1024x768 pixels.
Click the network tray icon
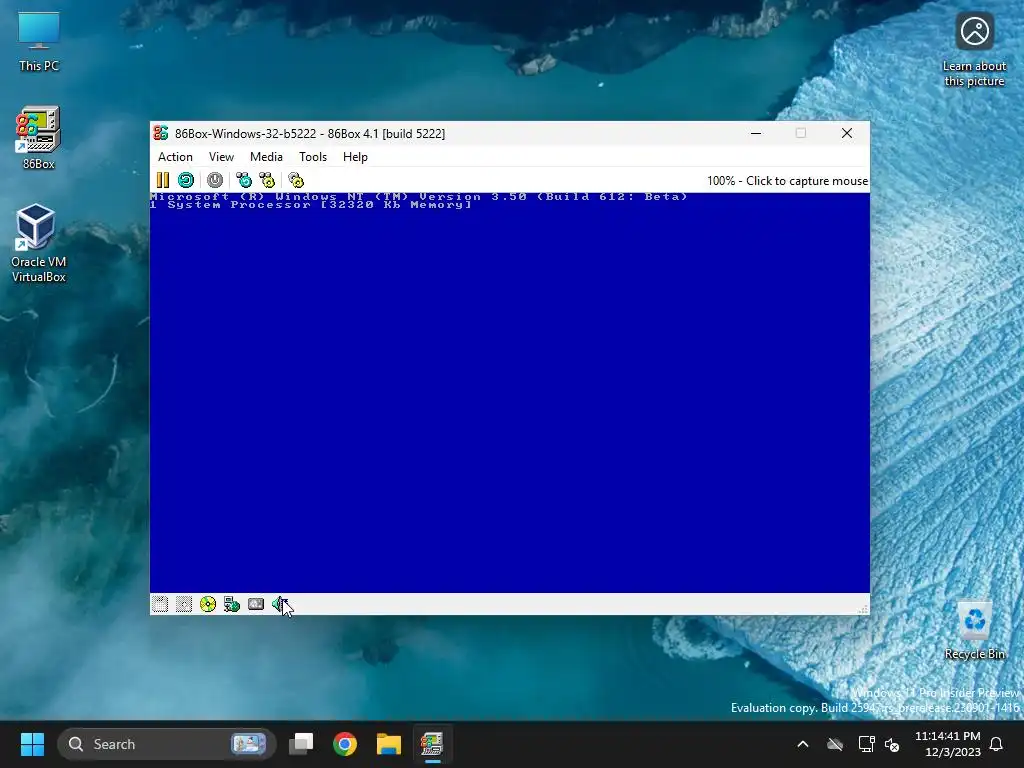[x=867, y=744]
